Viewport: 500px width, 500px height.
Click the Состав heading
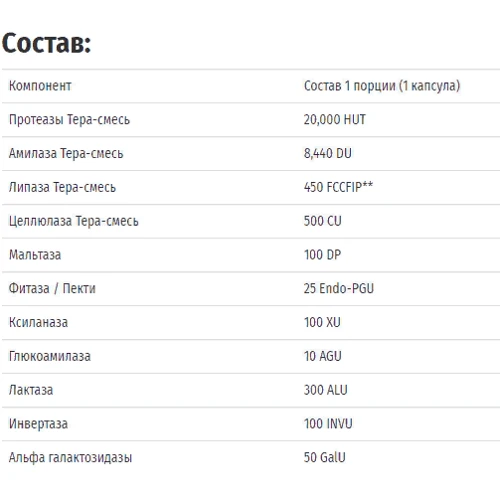click(46, 43)
